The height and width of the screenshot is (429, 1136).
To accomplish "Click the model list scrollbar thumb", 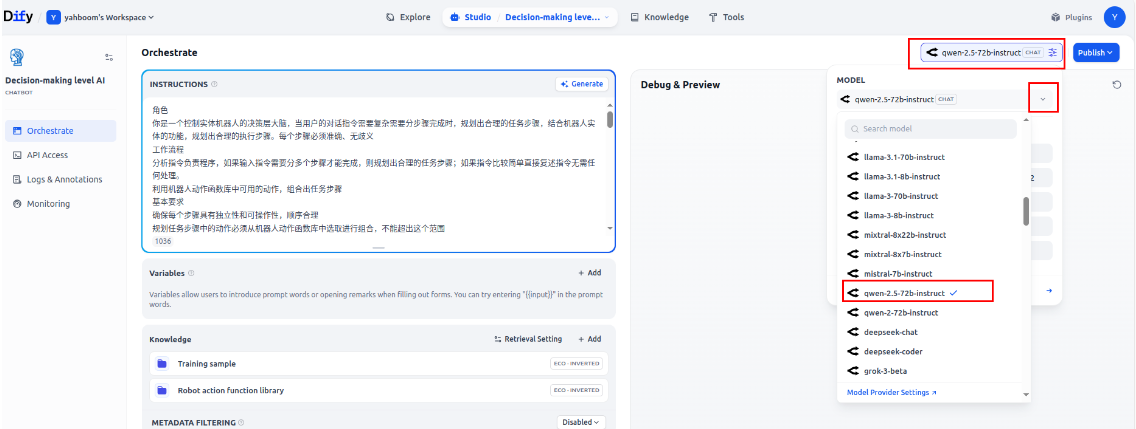I will click(x=1026, y=211).
